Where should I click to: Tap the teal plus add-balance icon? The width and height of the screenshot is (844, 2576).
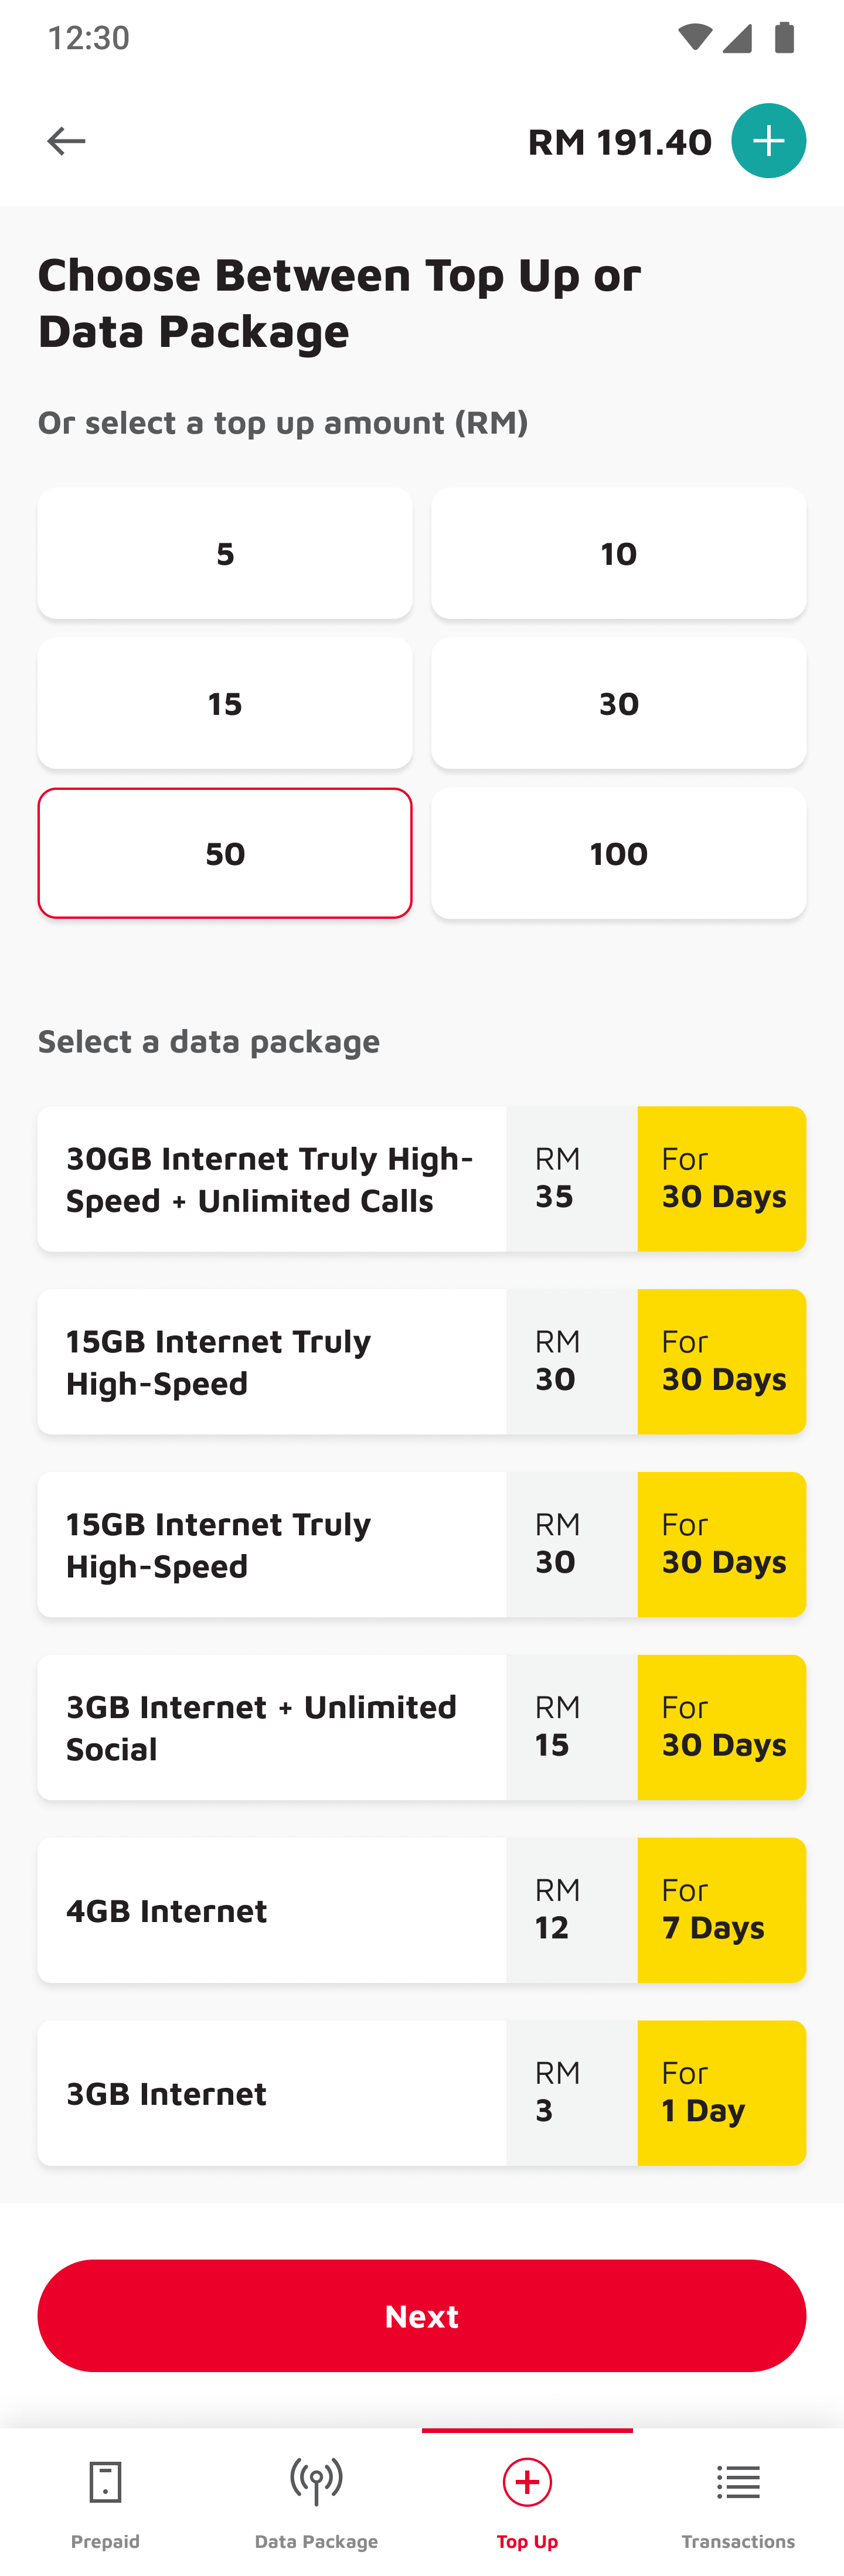[x=768, y=141]
